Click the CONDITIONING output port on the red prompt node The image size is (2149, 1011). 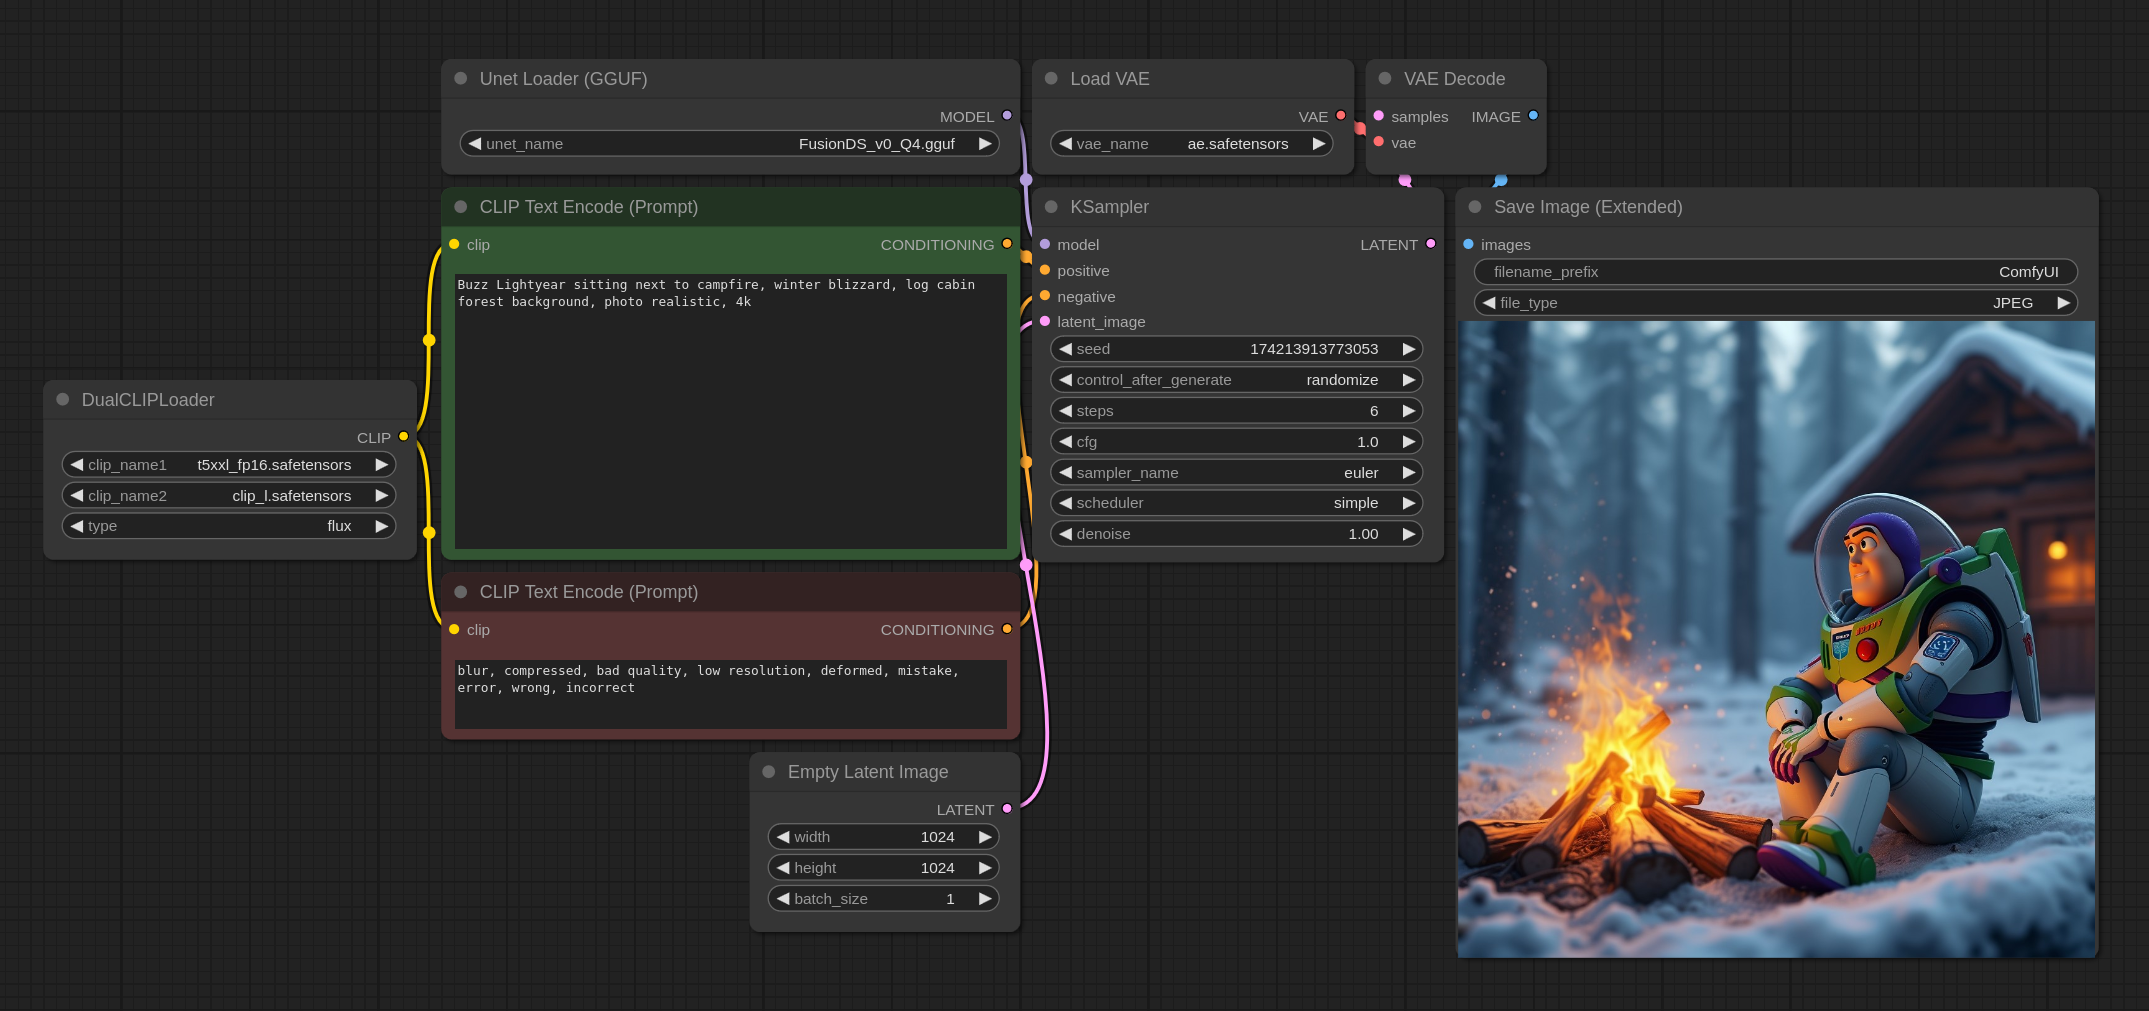pos(1007,629)
